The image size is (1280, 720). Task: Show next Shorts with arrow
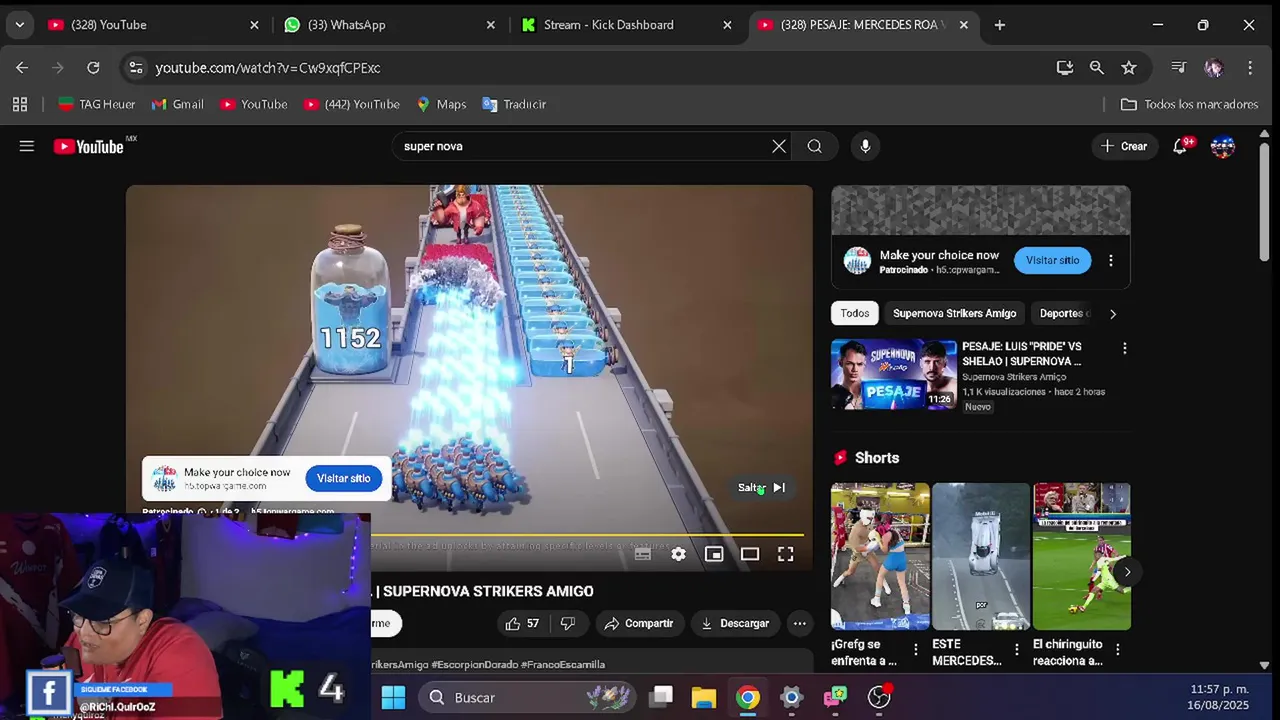[1127, 572]
